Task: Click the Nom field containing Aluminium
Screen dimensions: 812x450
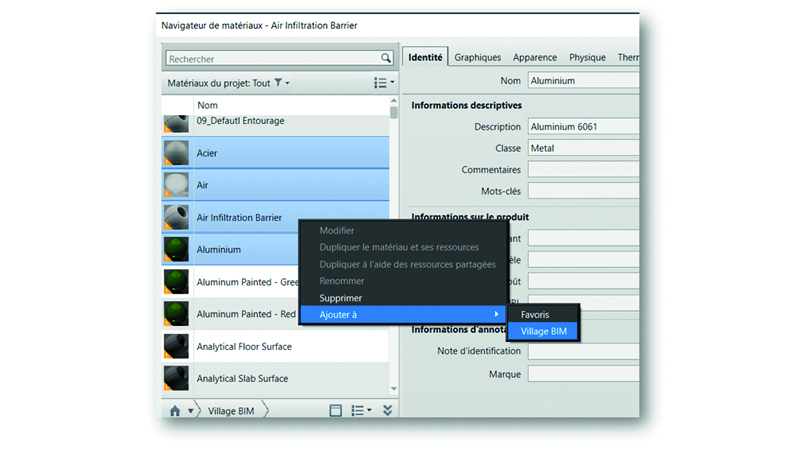Action: (584, 80)
